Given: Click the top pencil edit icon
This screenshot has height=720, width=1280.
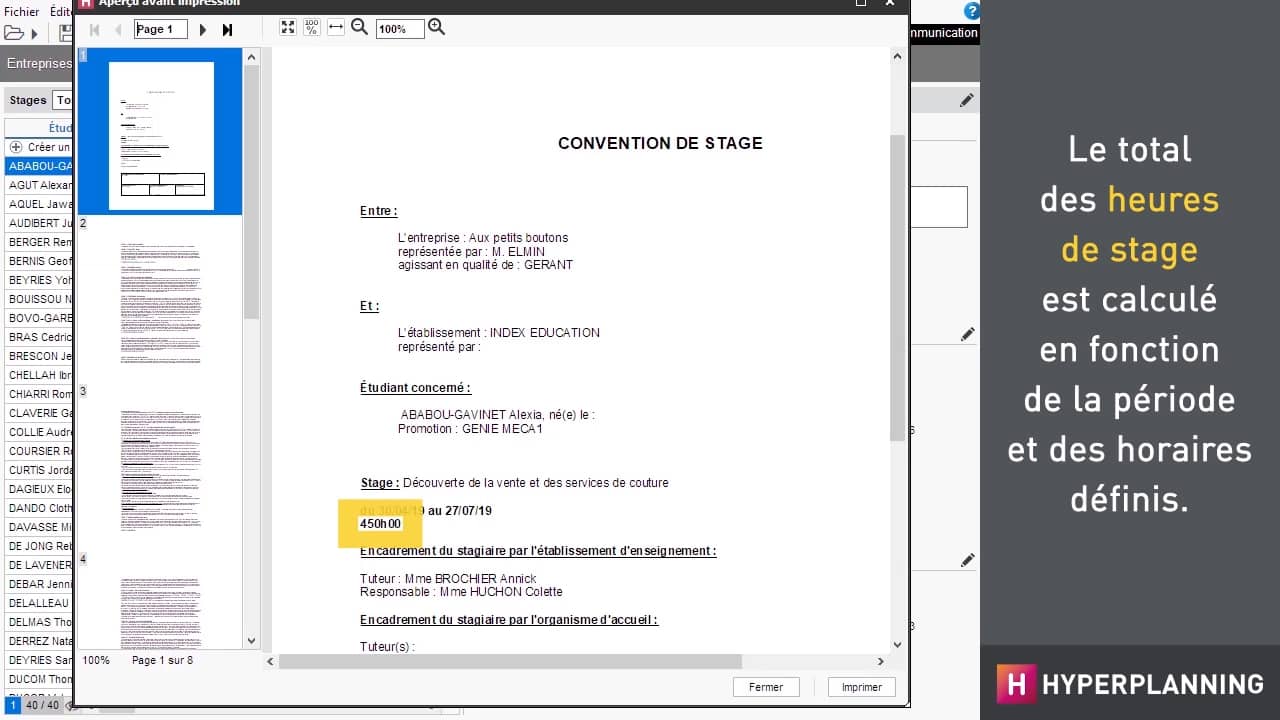Looking at the screenshot, I should click(x=967, y=100).
